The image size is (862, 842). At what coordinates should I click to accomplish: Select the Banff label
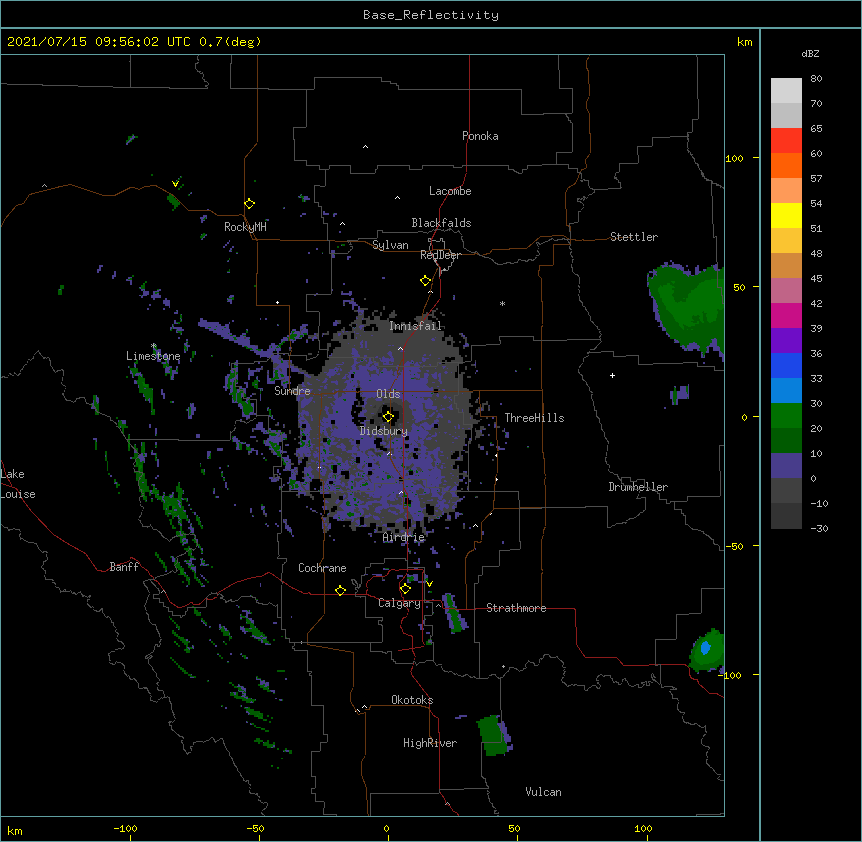click(x=124, y=567)
